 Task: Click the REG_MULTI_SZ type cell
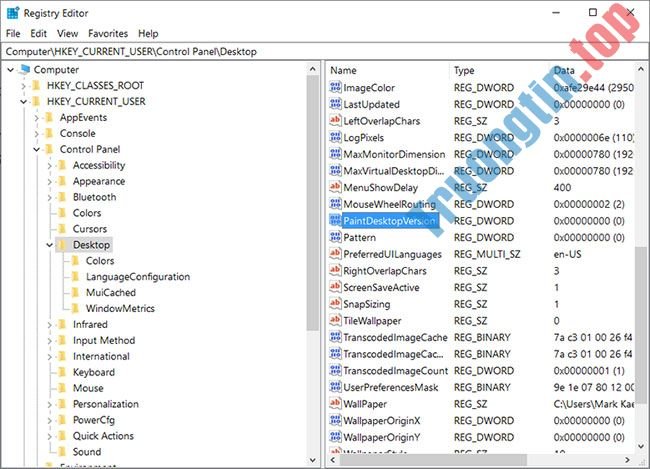pos(487,254)
